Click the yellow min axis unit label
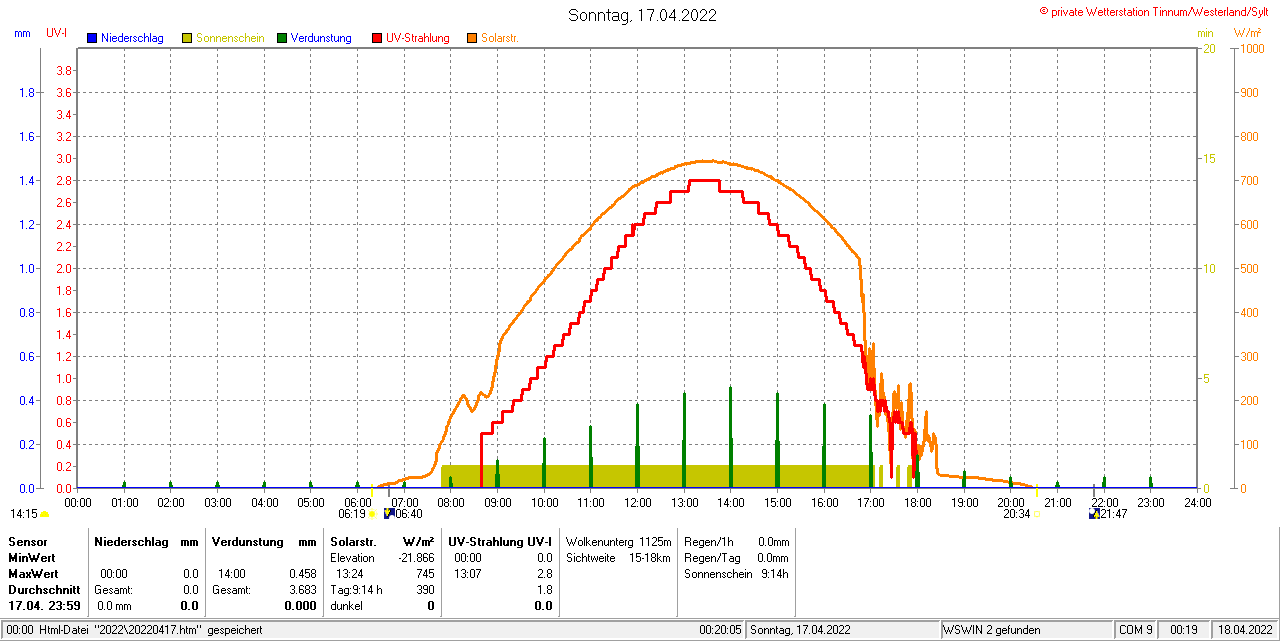Image resolution: width=1280 pixels, height=641 pixels. pos(1205,33)
